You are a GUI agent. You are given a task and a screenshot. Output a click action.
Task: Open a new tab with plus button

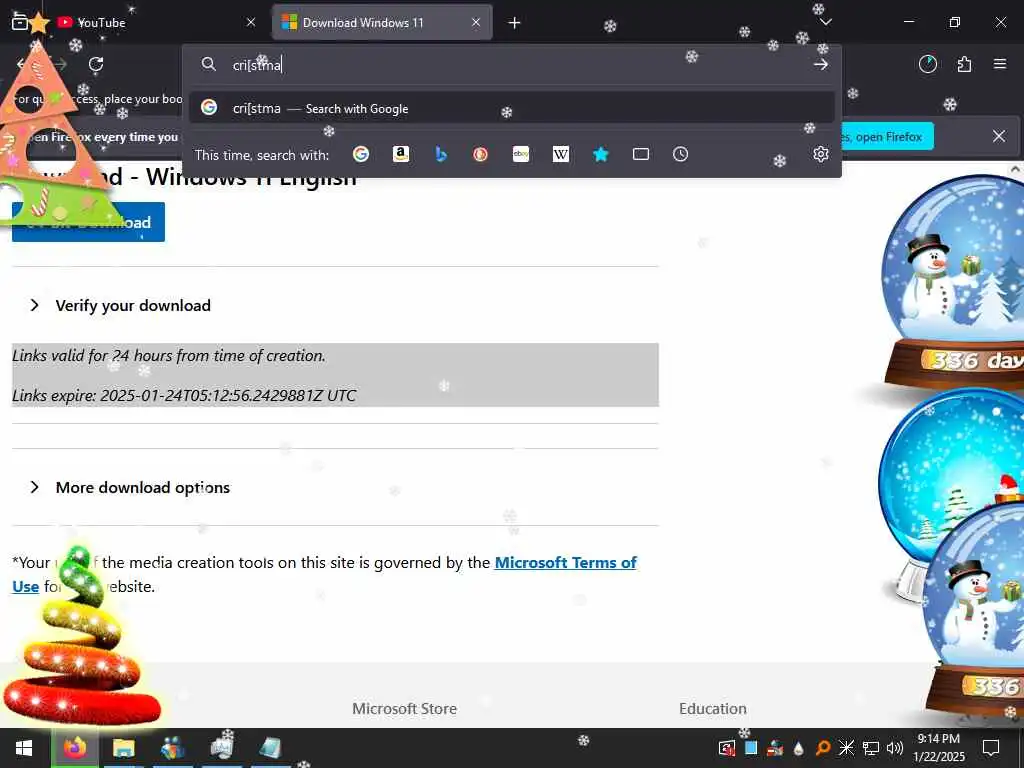click(x=514, y=23)
